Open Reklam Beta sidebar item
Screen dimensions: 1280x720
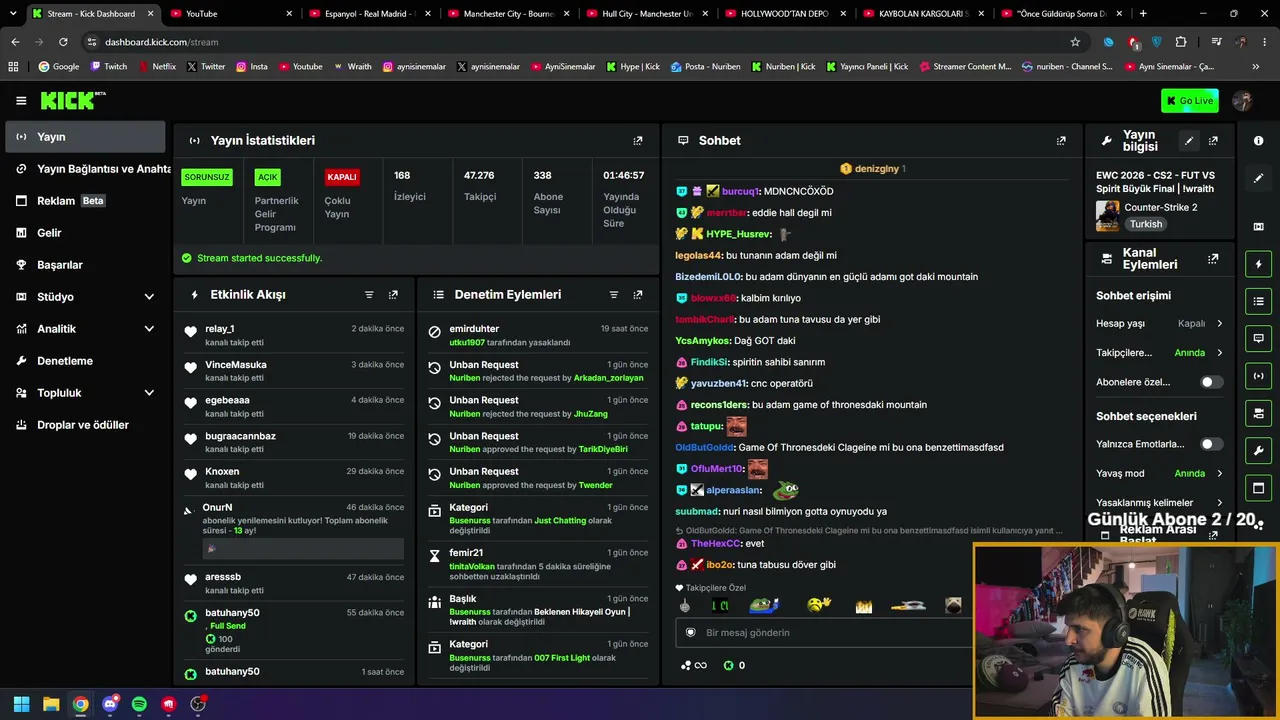coord(85,201)
